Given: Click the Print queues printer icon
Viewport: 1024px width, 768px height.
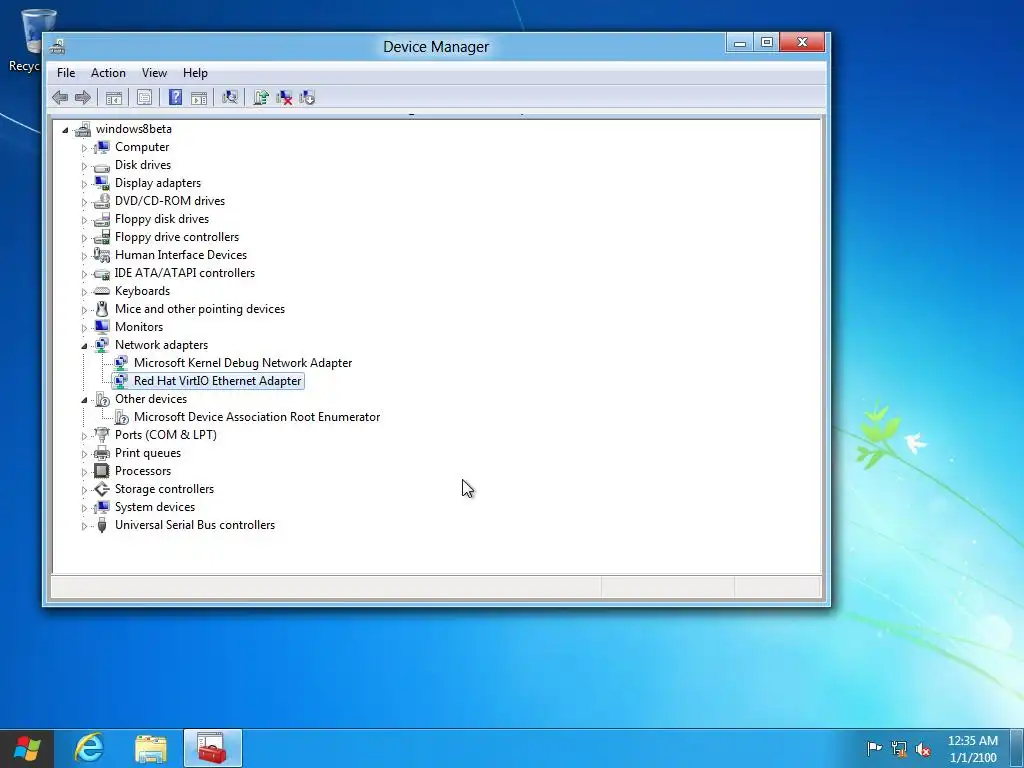Looking at the screenshot, I should point(101,453).
